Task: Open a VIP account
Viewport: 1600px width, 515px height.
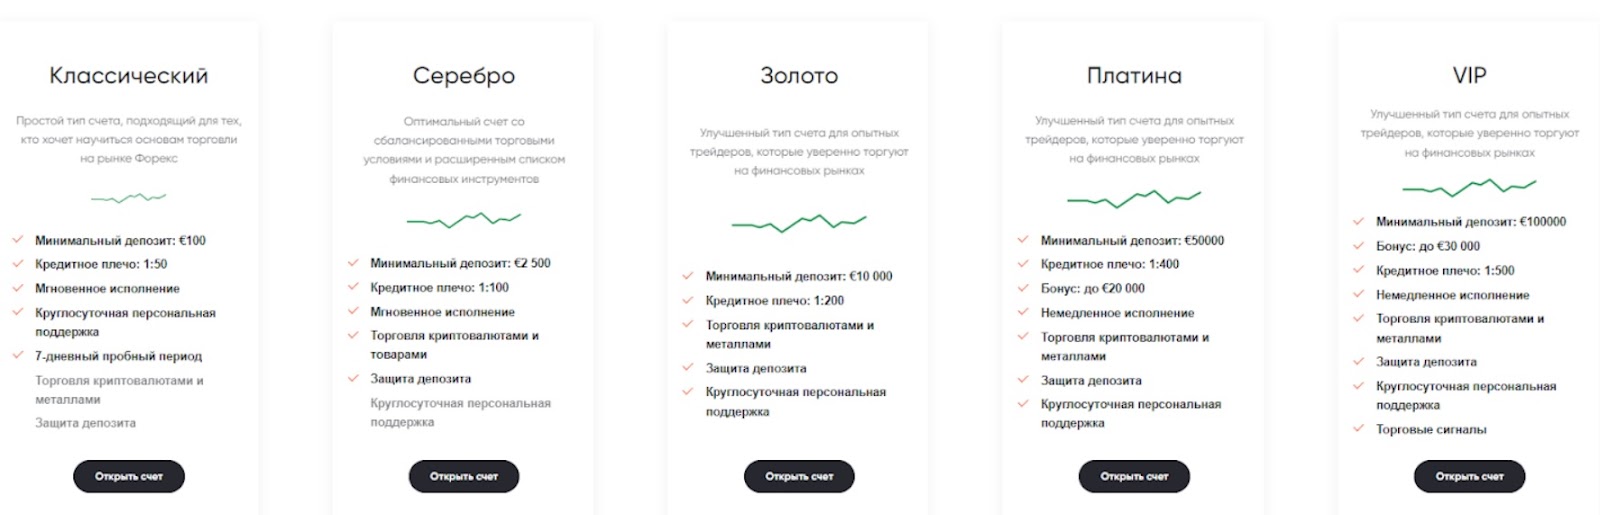Action: click(1469, 476)
